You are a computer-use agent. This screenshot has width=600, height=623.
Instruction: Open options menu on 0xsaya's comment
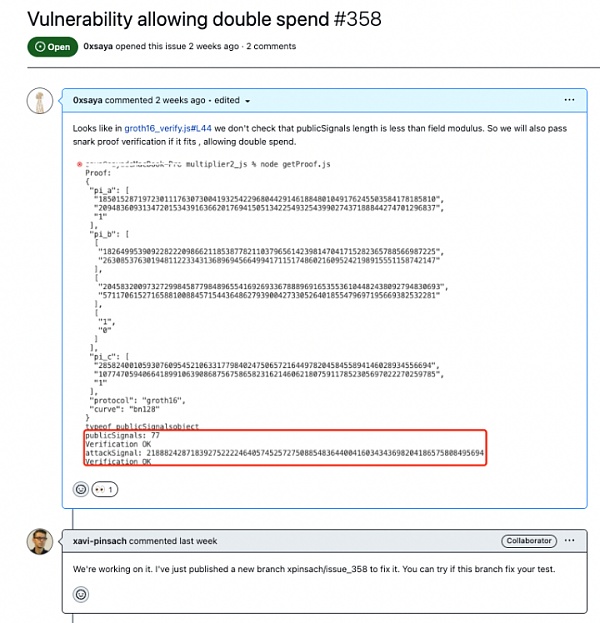(x=569, y=100)
